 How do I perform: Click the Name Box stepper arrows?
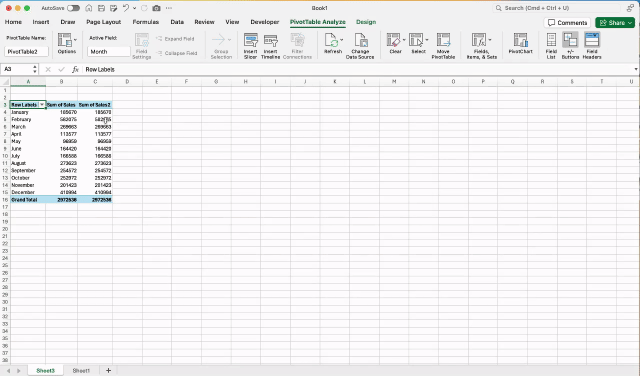click(x=35, y=69)
